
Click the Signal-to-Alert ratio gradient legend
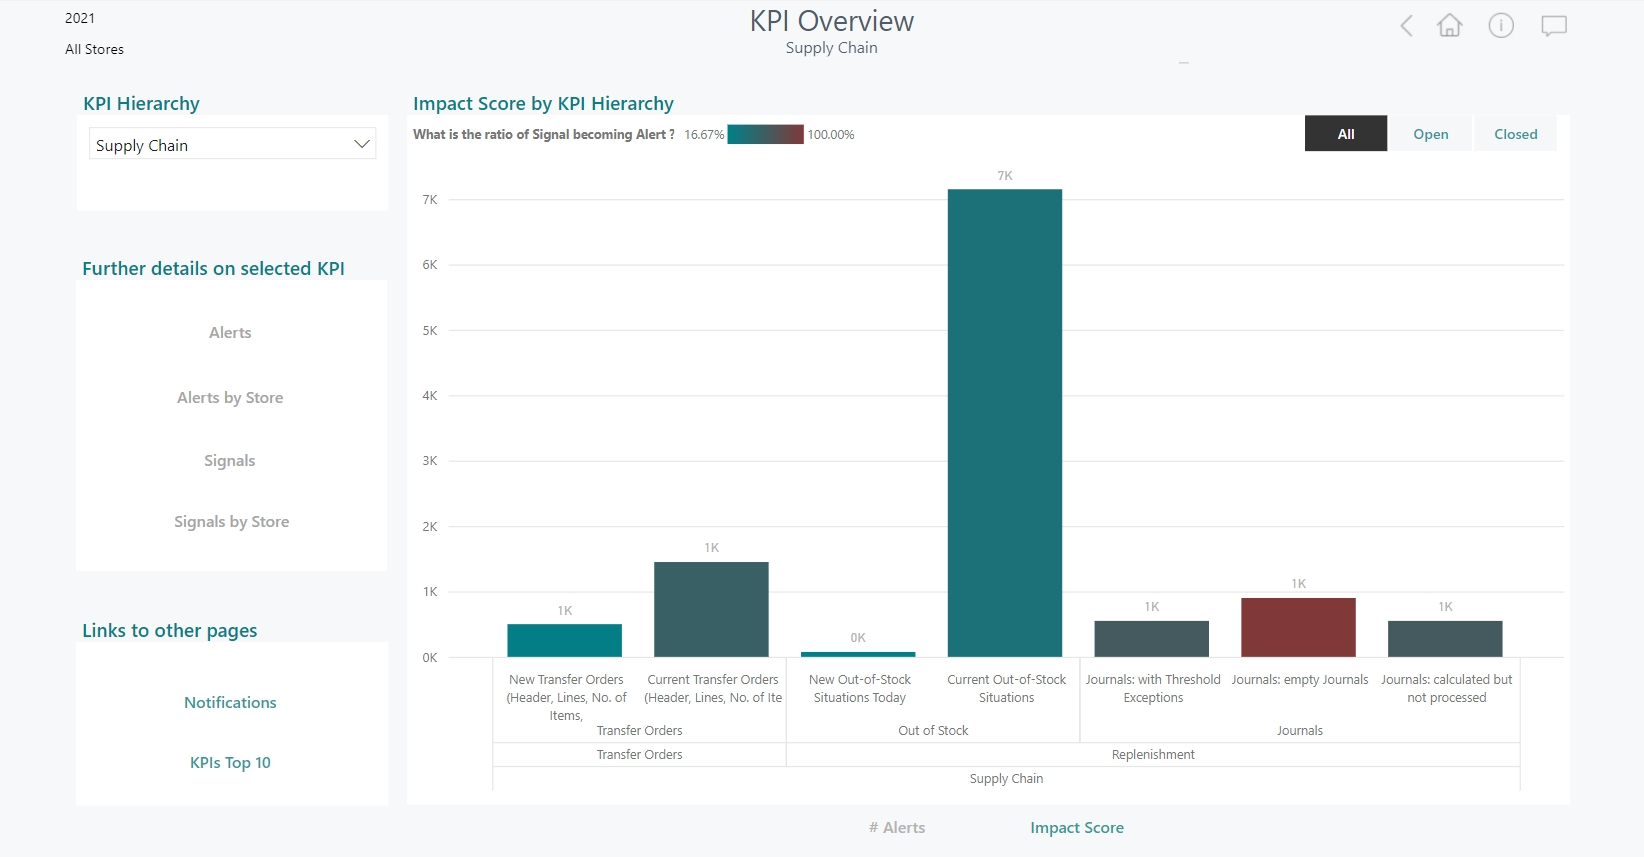click(x=765, y=135)
